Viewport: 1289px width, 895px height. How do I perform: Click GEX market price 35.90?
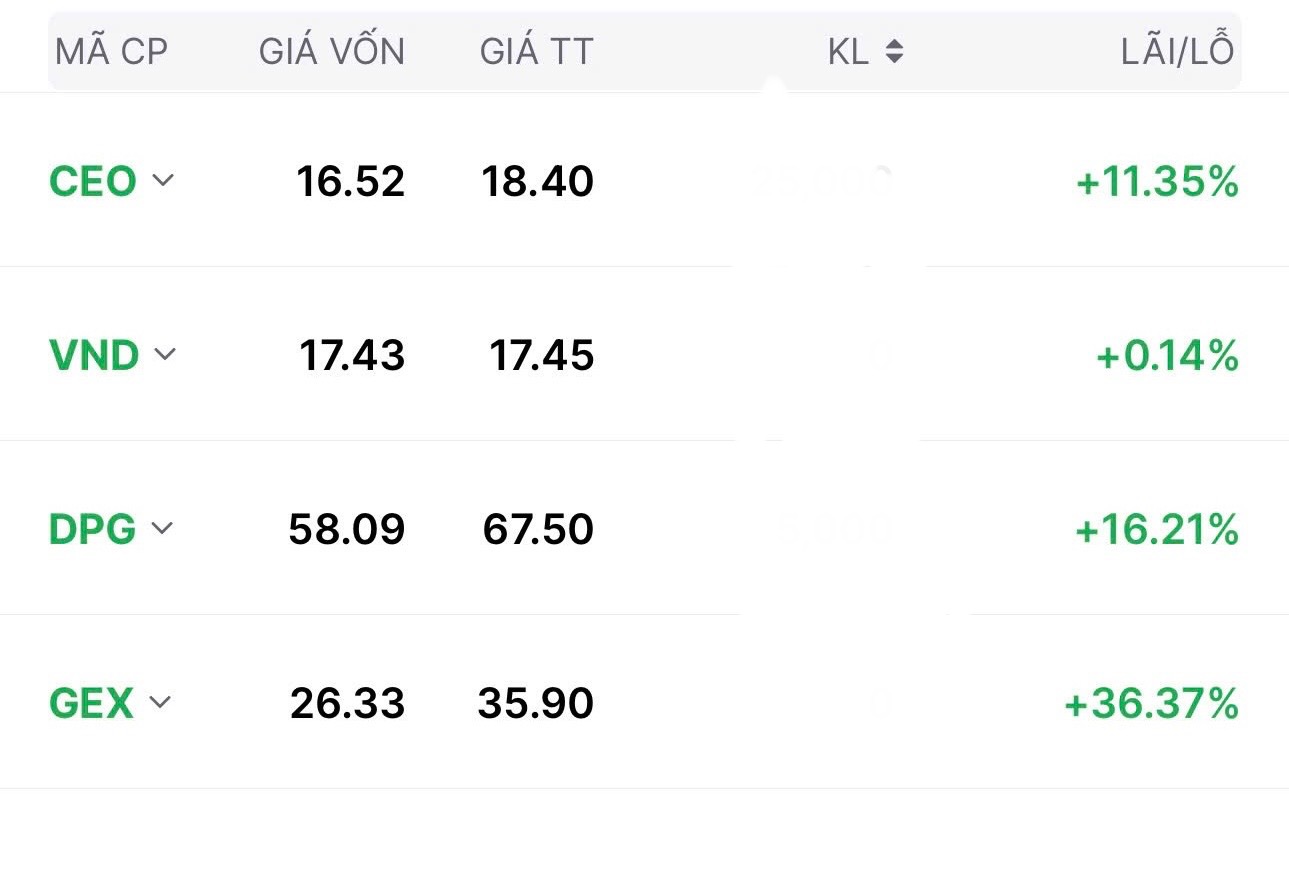pos(536,704)
